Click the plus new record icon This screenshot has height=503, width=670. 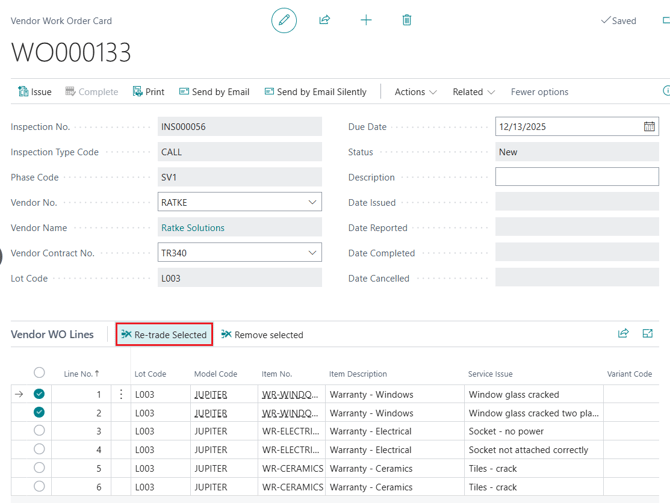pyautogui.click(x=366, y=20)
